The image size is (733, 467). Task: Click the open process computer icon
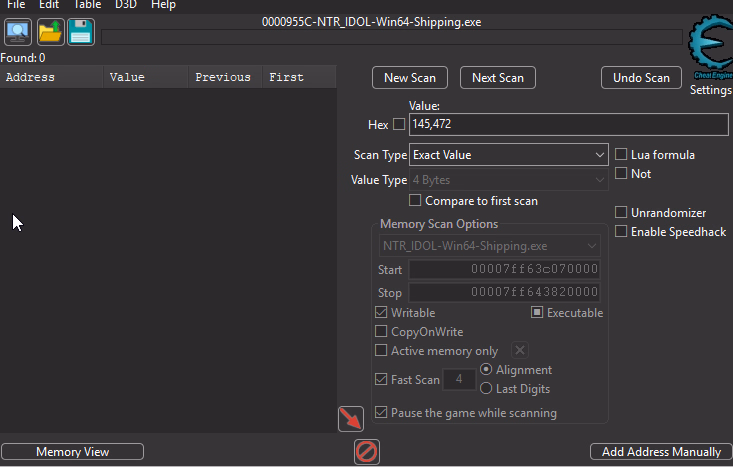(x=18, y=33)
